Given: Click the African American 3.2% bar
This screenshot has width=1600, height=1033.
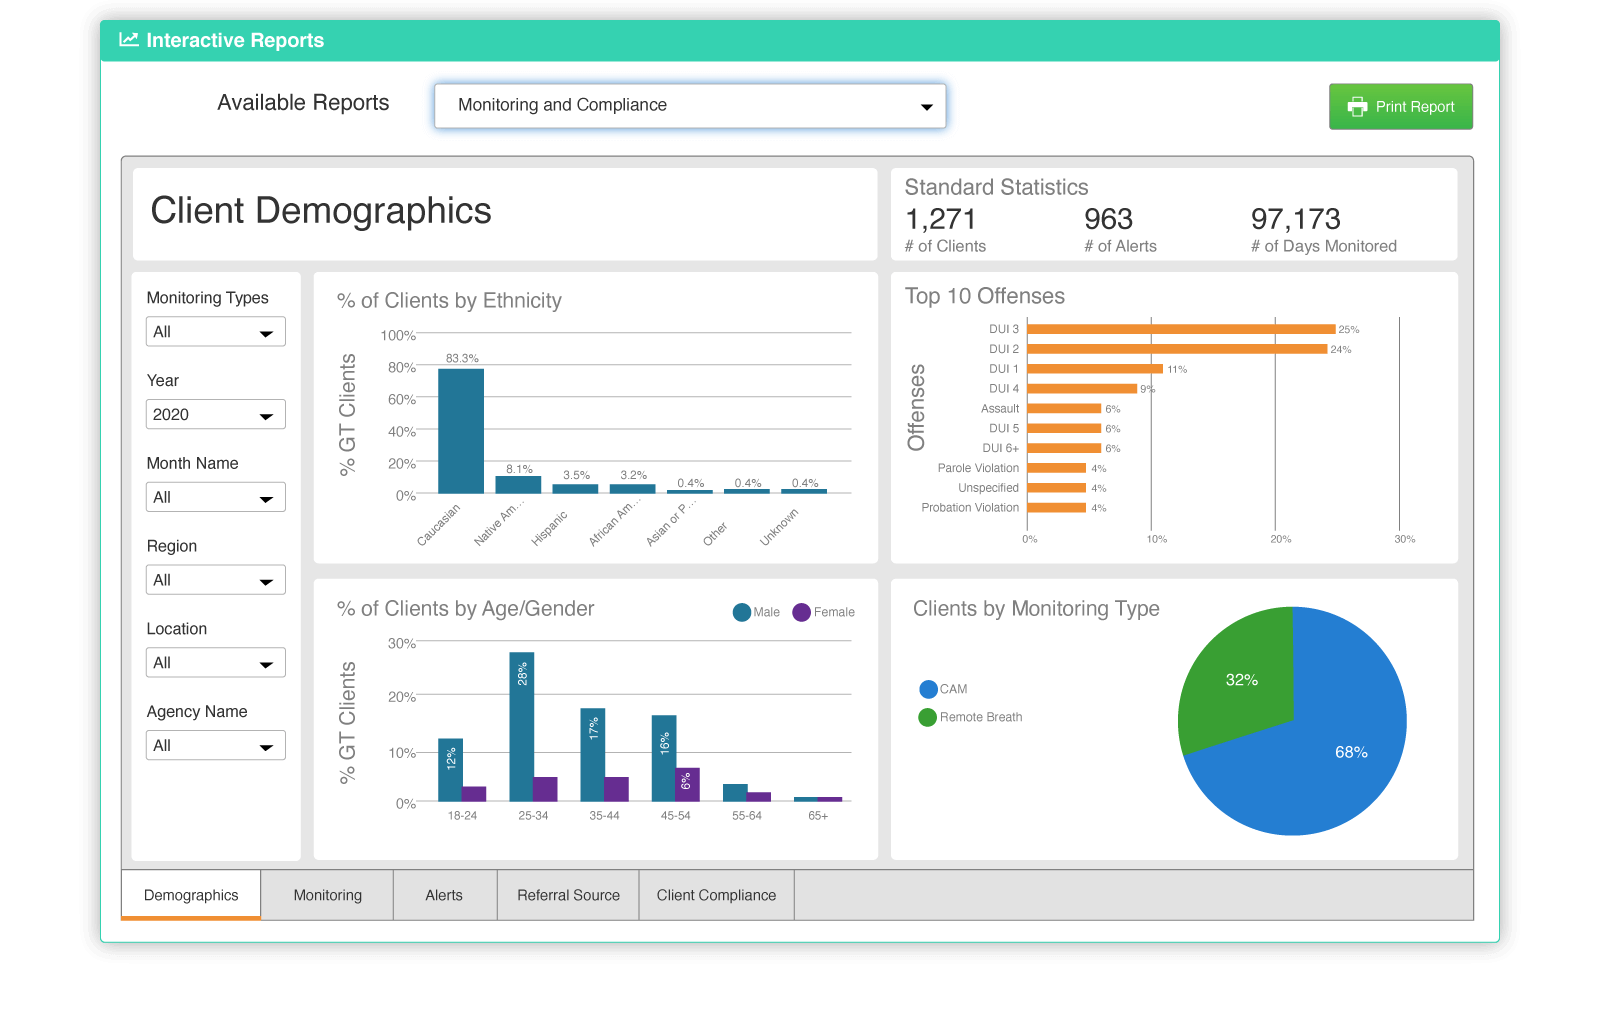Looking at the screenshot, I should (632, 489).
